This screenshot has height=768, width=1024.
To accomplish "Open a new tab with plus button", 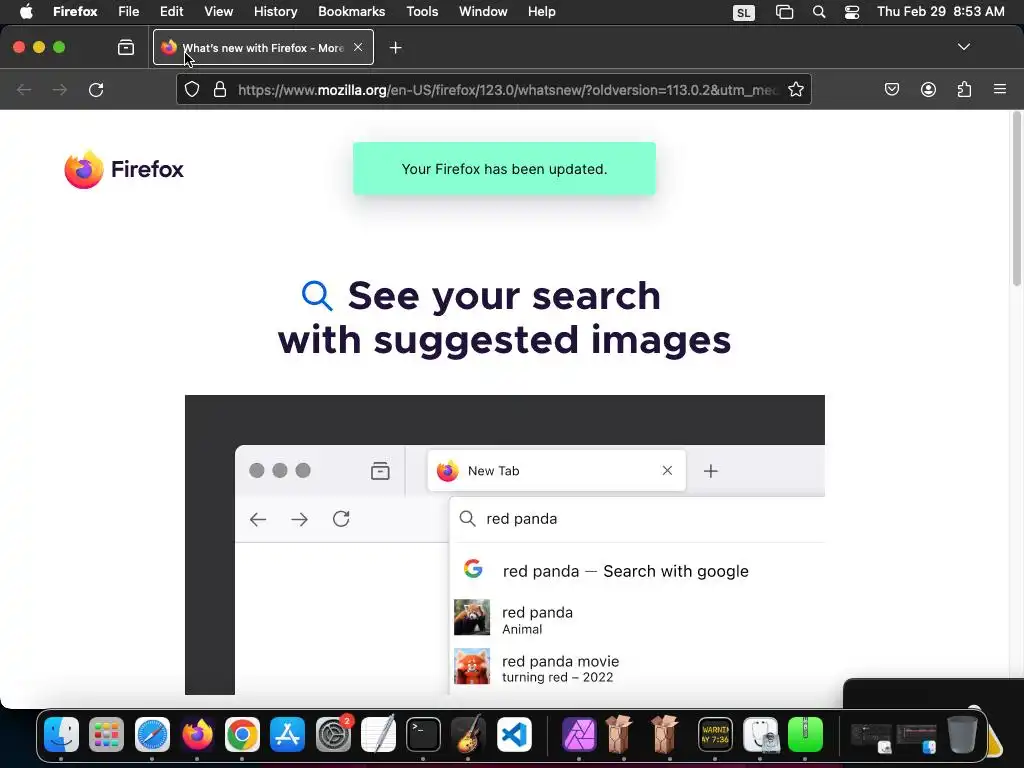I will (395, 48).
